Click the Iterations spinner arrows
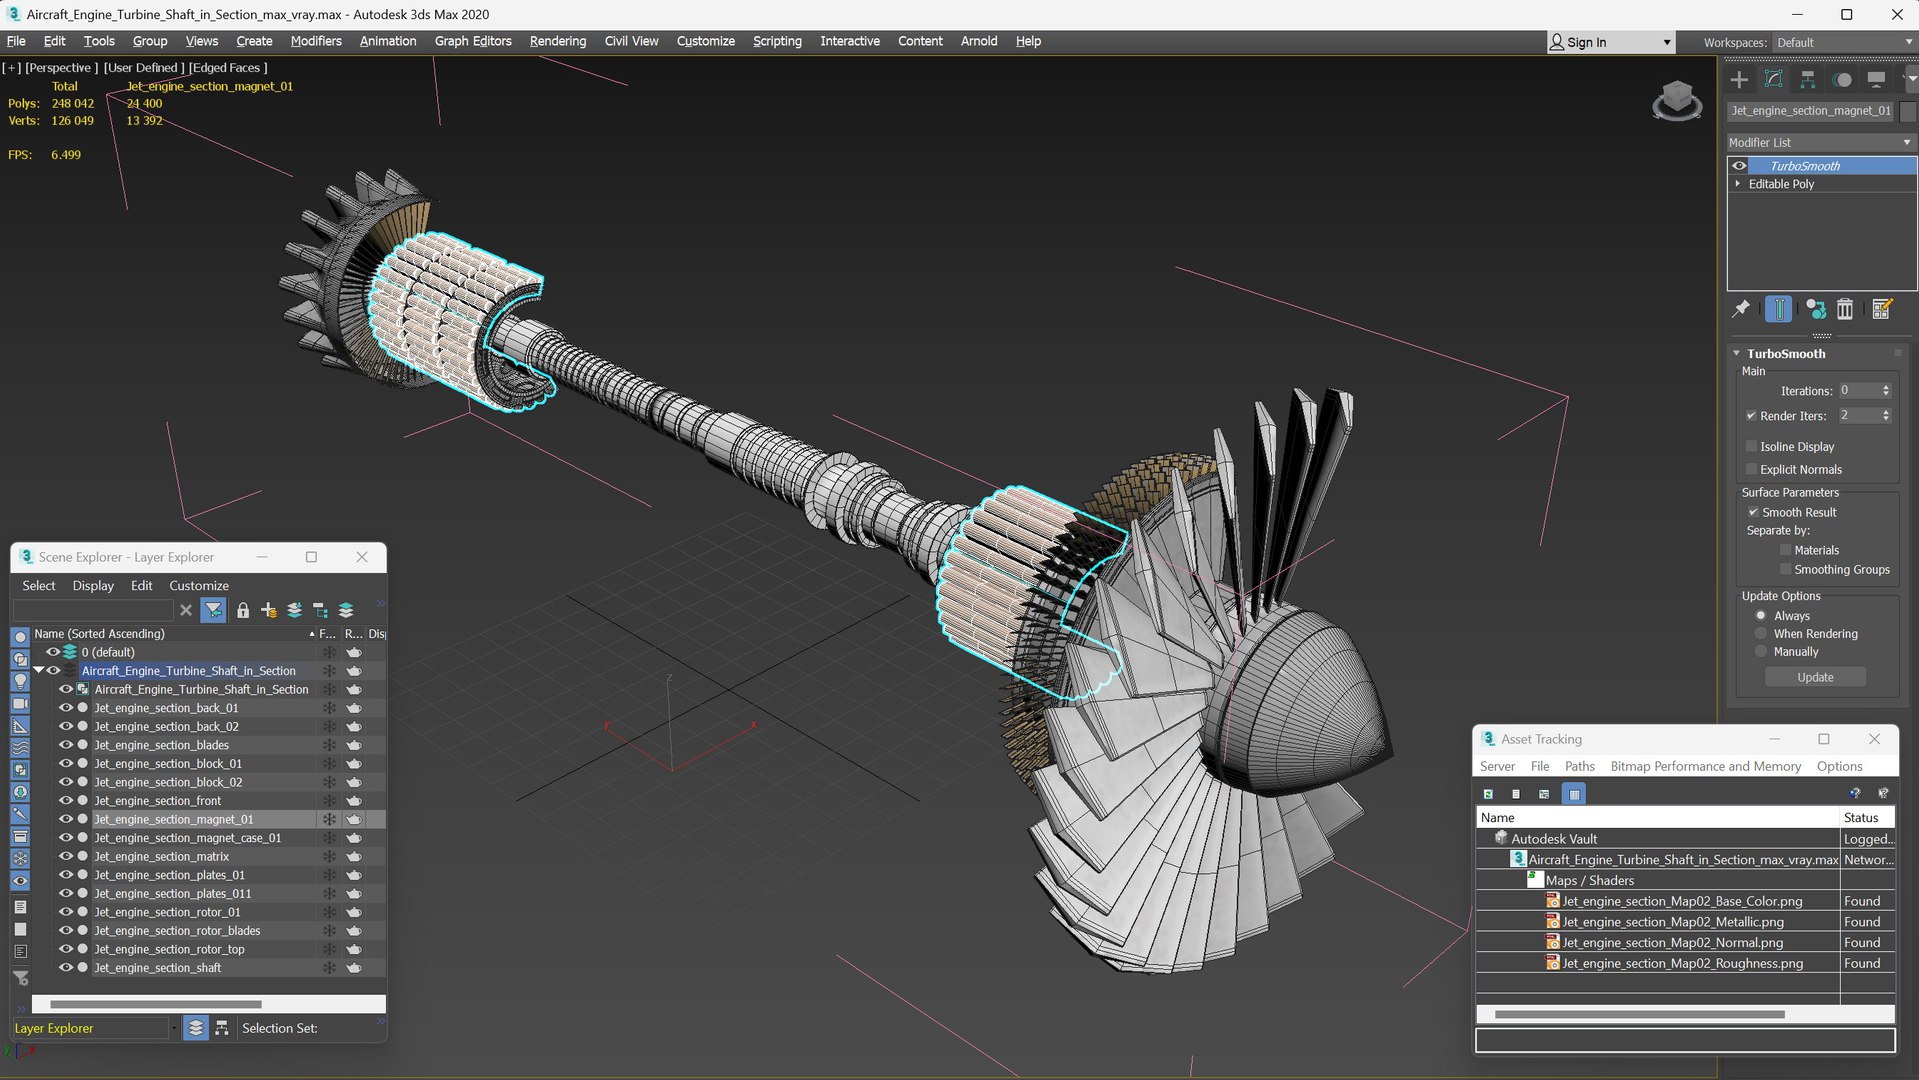 coord(1886,391)
